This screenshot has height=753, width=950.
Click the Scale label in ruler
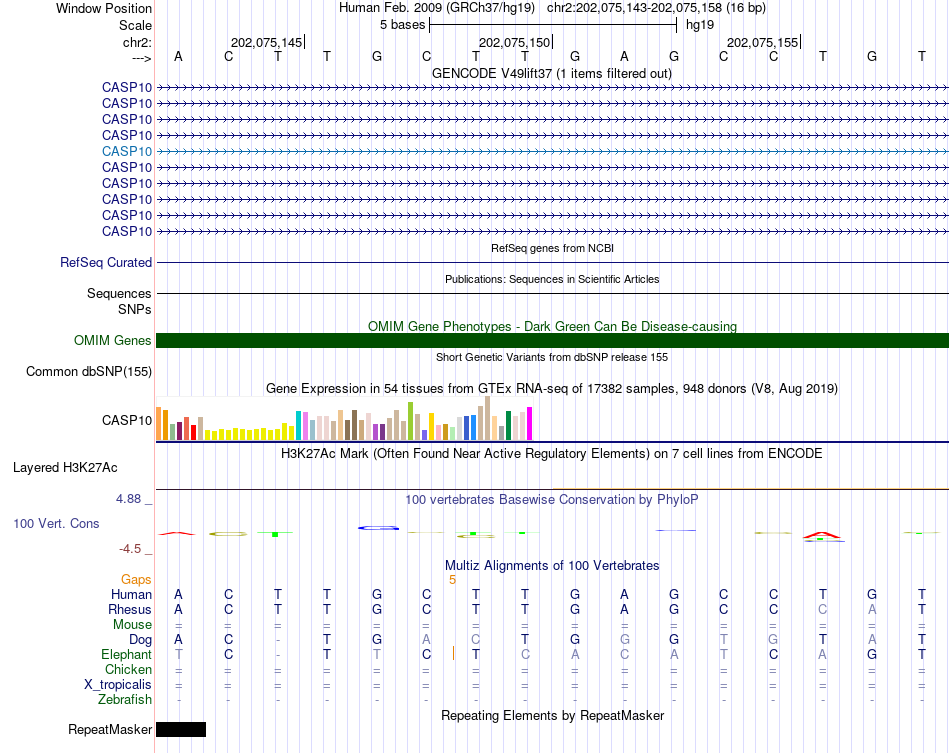click(135, 25)
